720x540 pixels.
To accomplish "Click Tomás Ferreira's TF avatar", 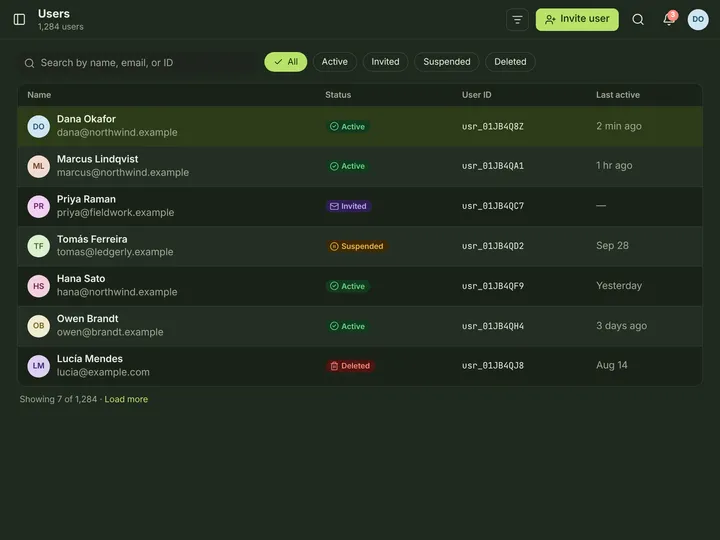I will (39, 246).
